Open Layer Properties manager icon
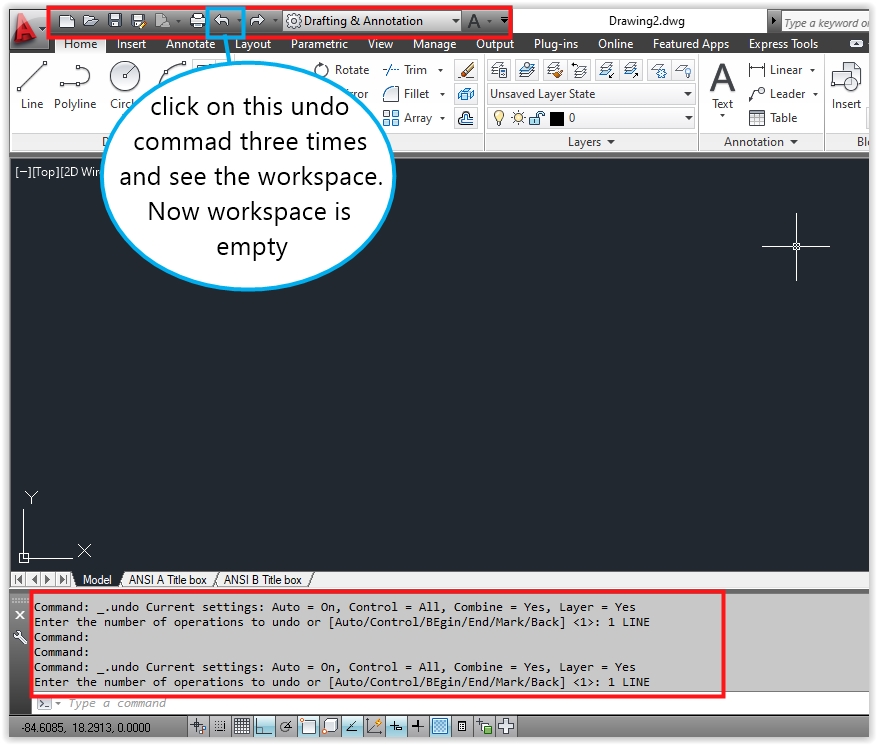 (x=499, y=70)
